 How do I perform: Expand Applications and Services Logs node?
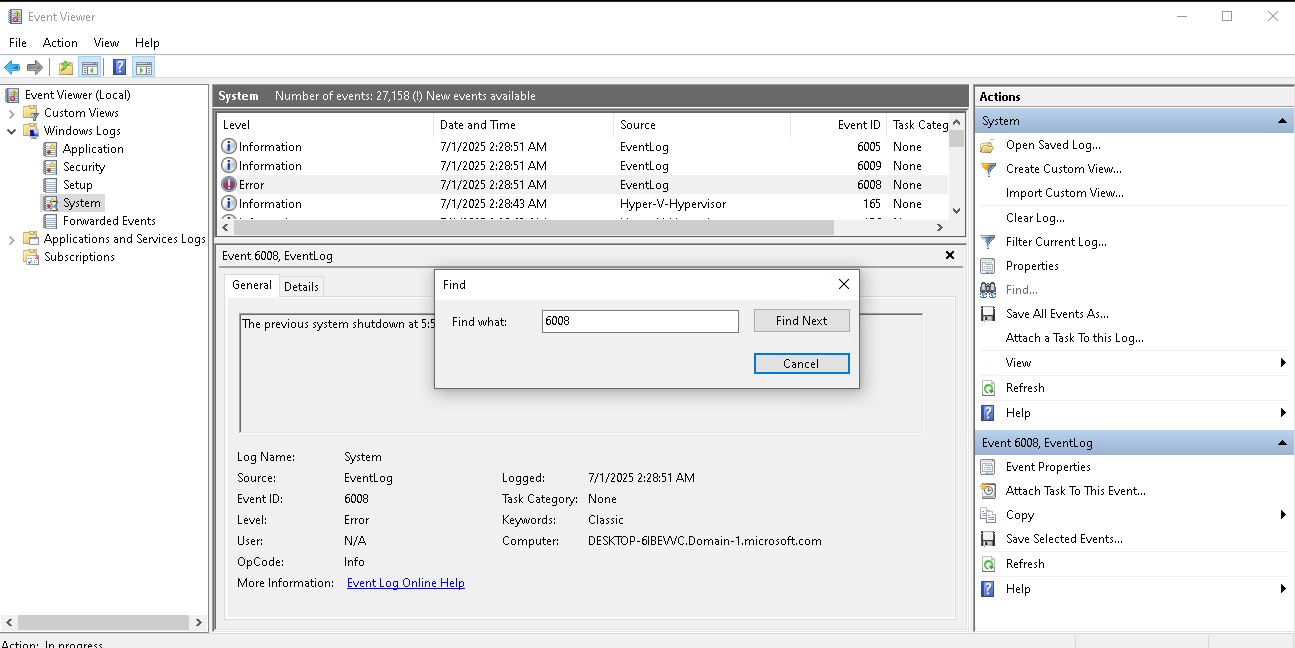coord(12,239)
